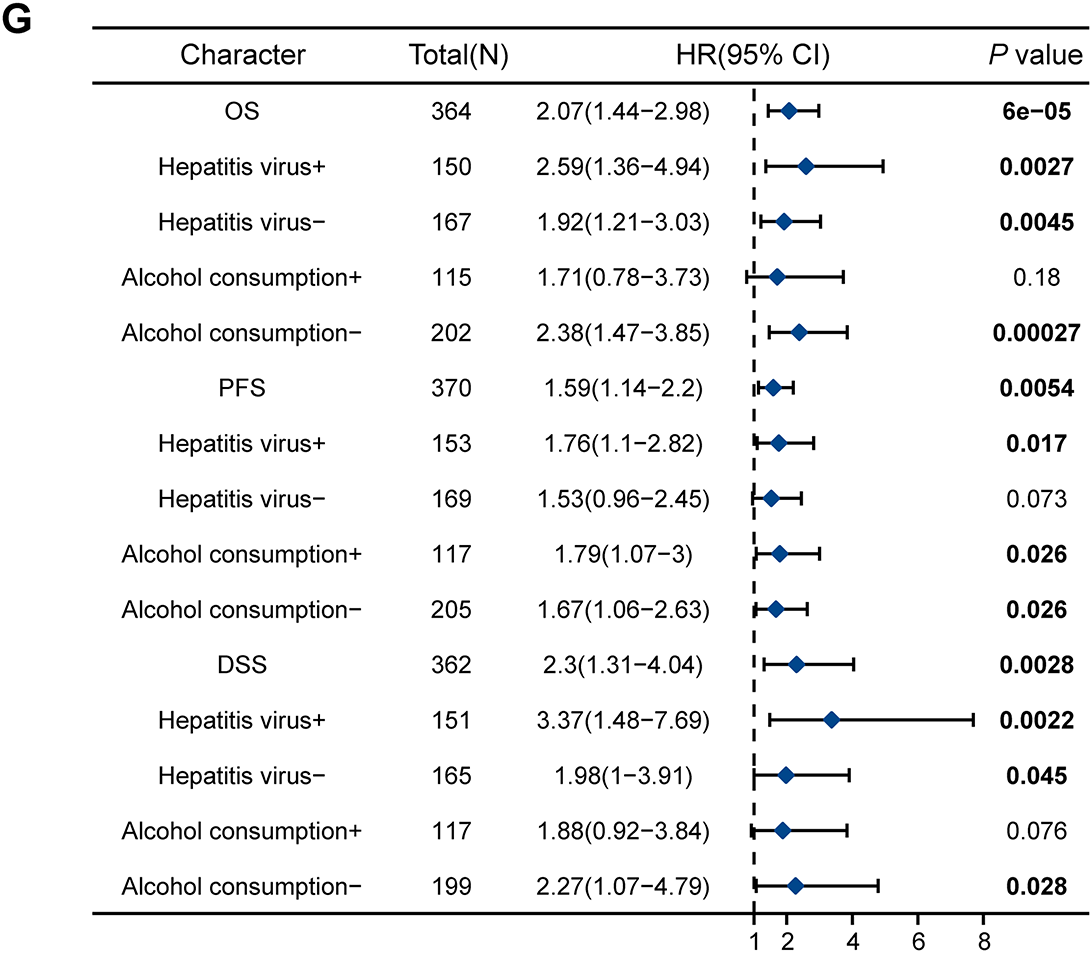This screenshot has width=1092, height=953.
Task: Click the diamond marker in the DSS row
Action: pyautogui.click(x=796, y=663)
